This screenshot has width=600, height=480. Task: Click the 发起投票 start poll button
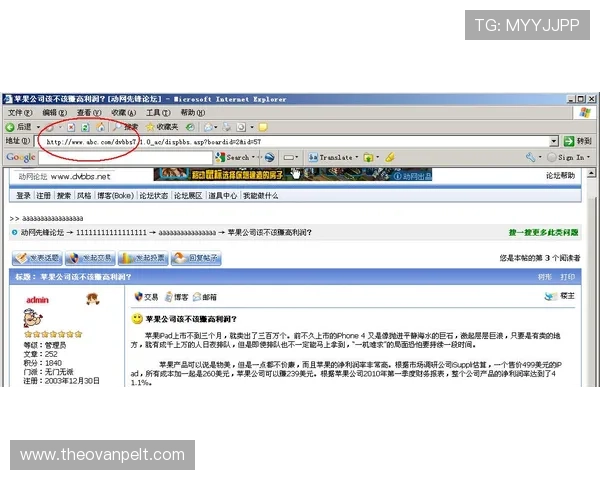point(143,258)
